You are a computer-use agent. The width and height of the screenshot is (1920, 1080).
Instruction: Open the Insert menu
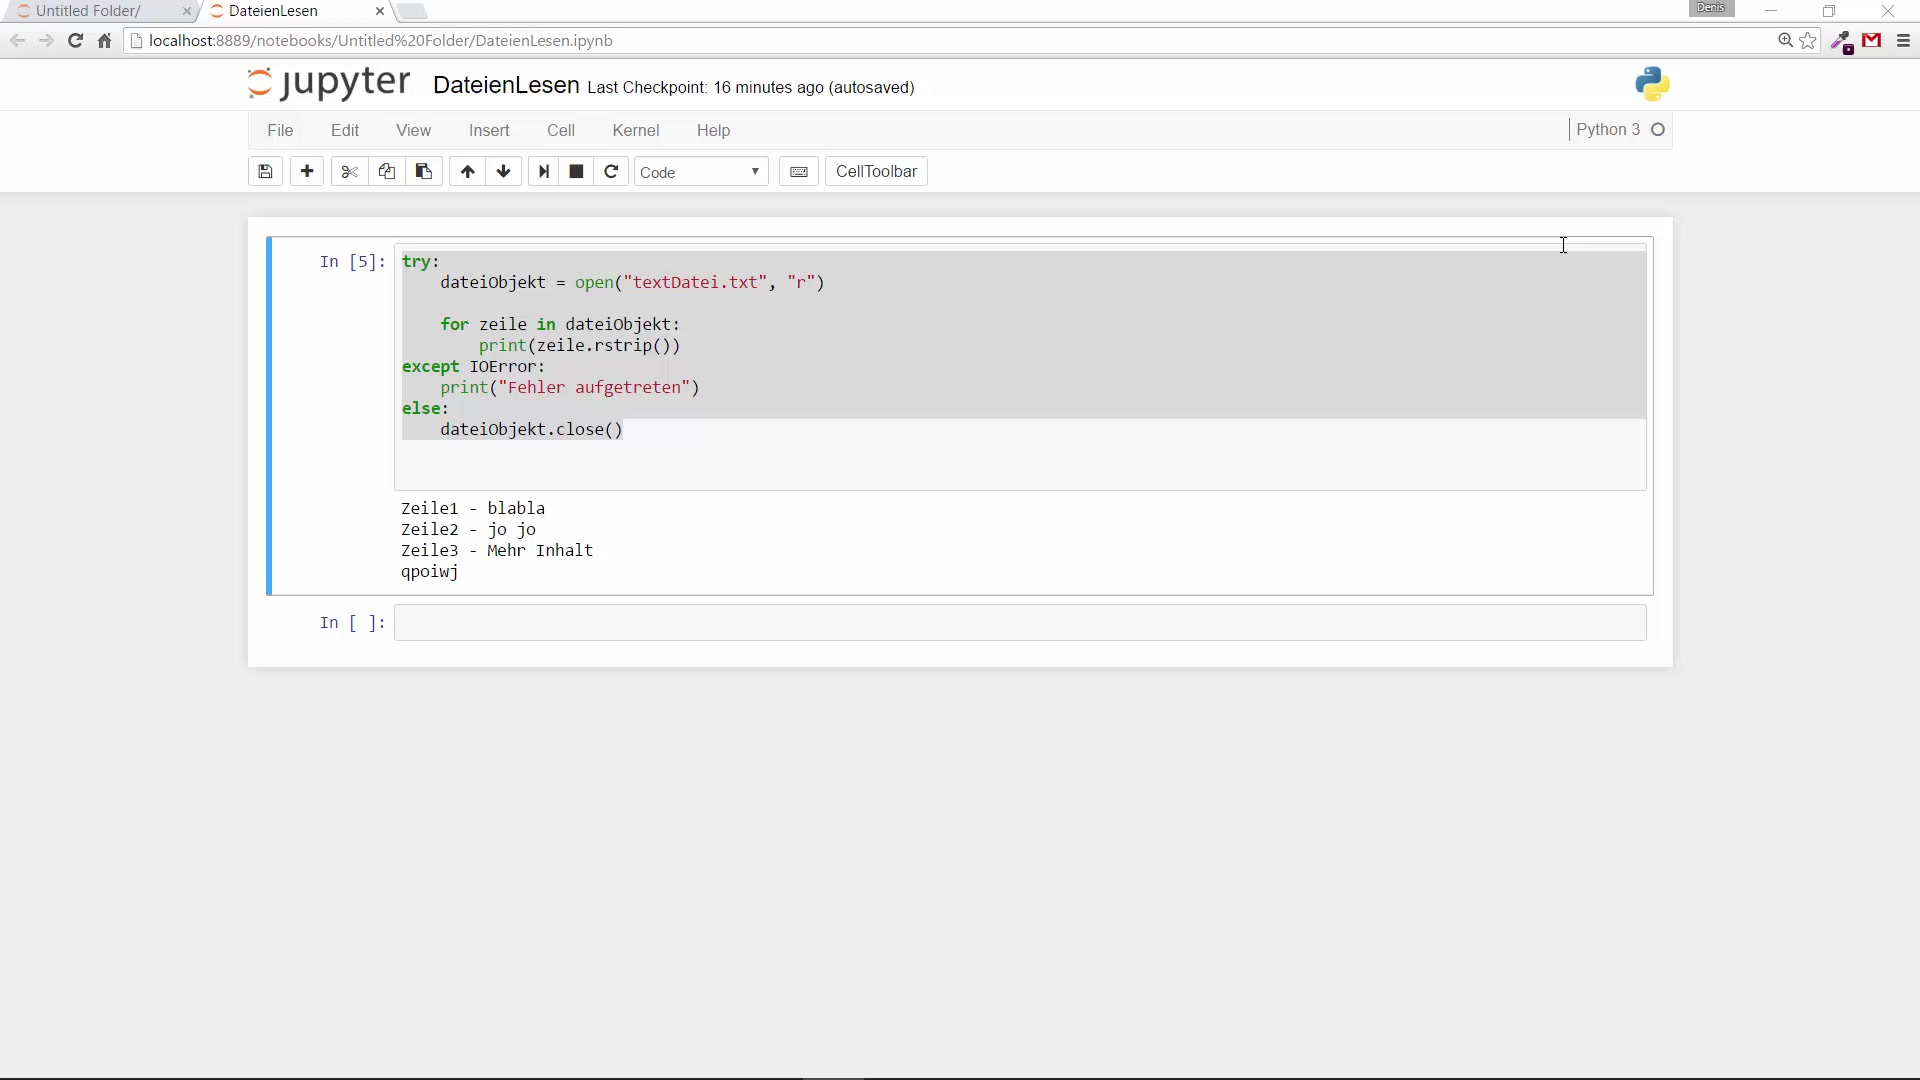[x=489, y=131]
